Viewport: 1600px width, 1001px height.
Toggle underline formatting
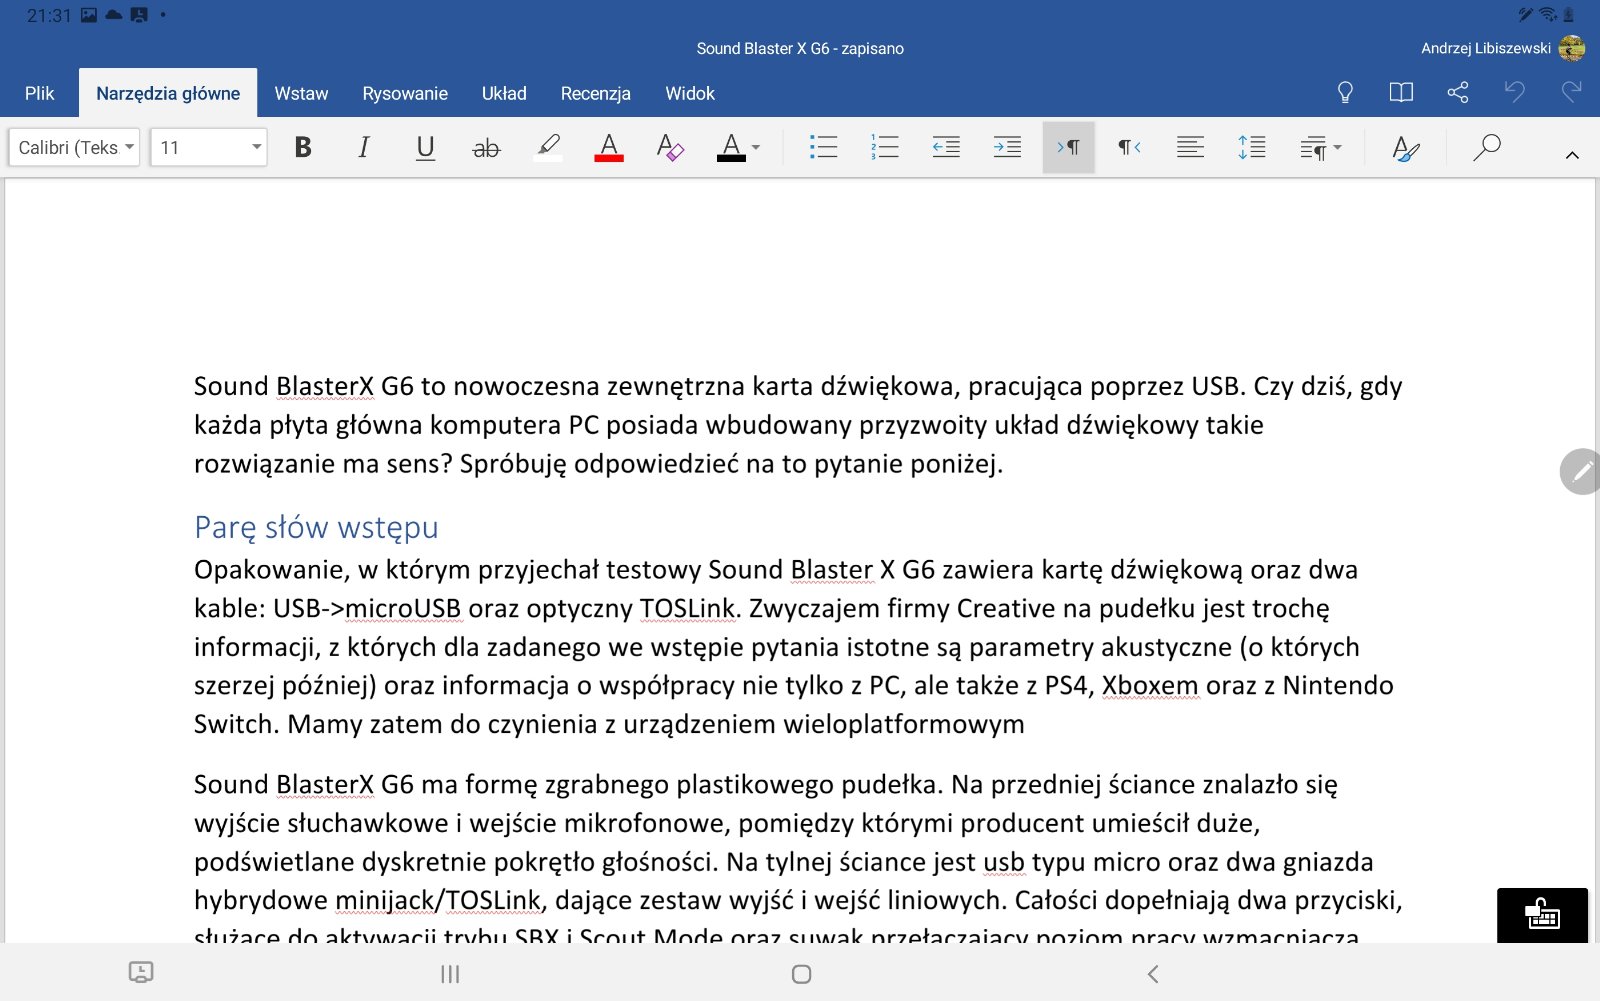pos(425,148)
